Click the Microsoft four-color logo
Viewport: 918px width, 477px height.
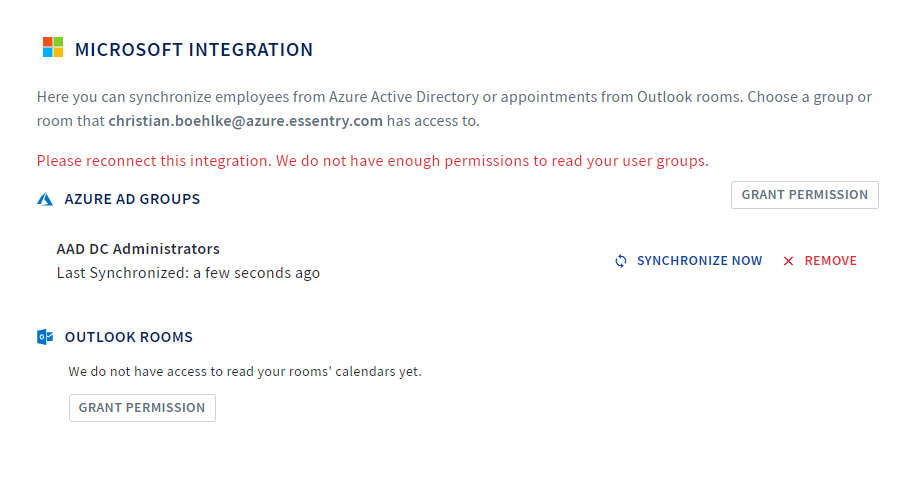click(53, 47)
